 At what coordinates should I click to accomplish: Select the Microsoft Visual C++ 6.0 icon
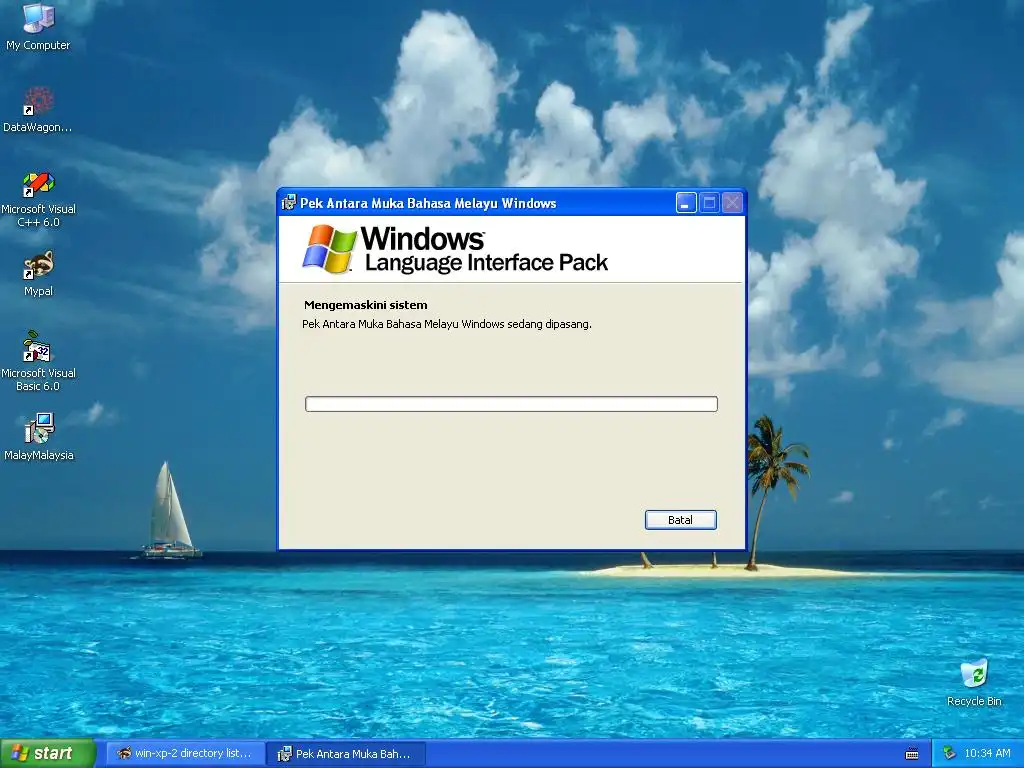[38, 199]
